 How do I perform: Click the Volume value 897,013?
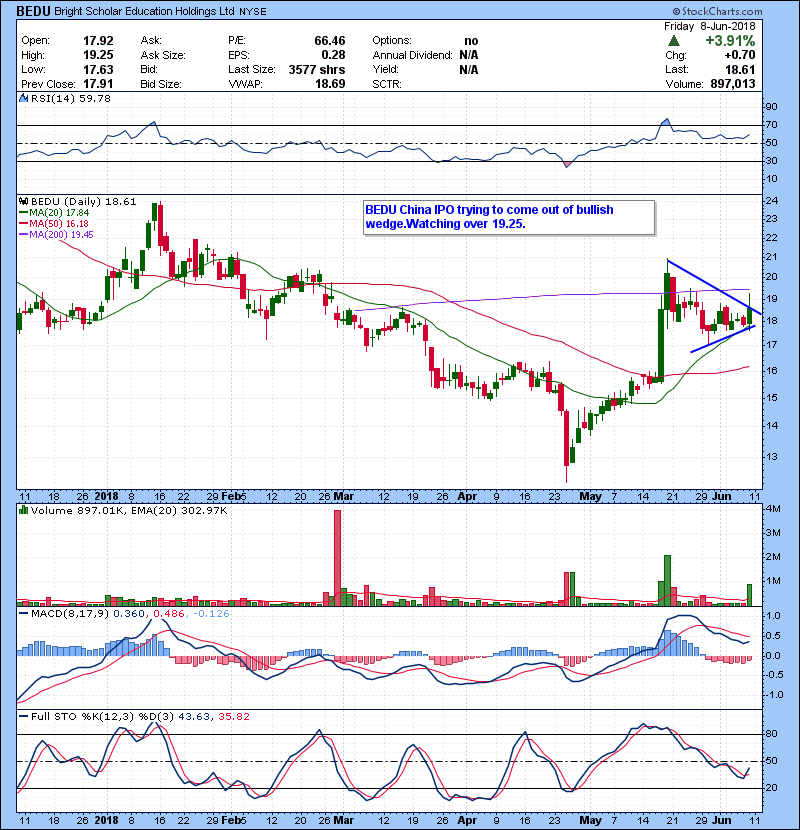pyautogui.click(x=732, y=84)
